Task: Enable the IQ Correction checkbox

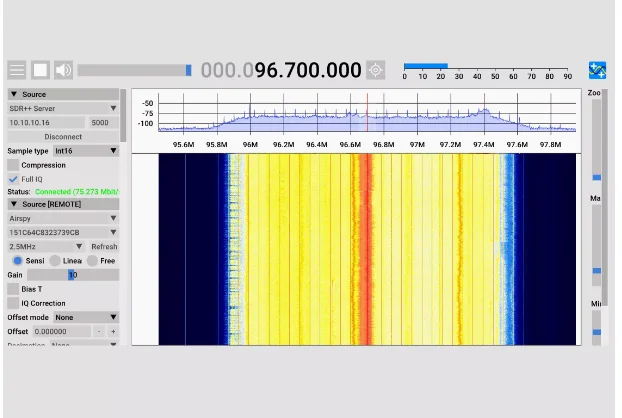Action: click(x=13, y=303)
